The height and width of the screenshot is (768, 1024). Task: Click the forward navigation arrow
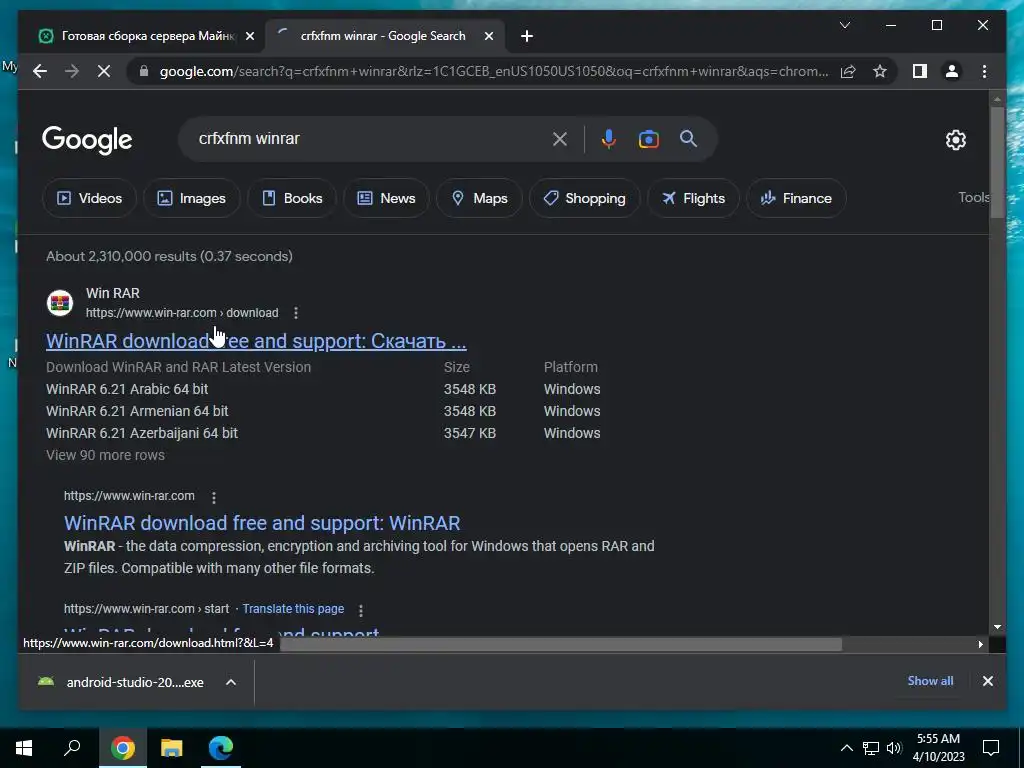(72, 71)
